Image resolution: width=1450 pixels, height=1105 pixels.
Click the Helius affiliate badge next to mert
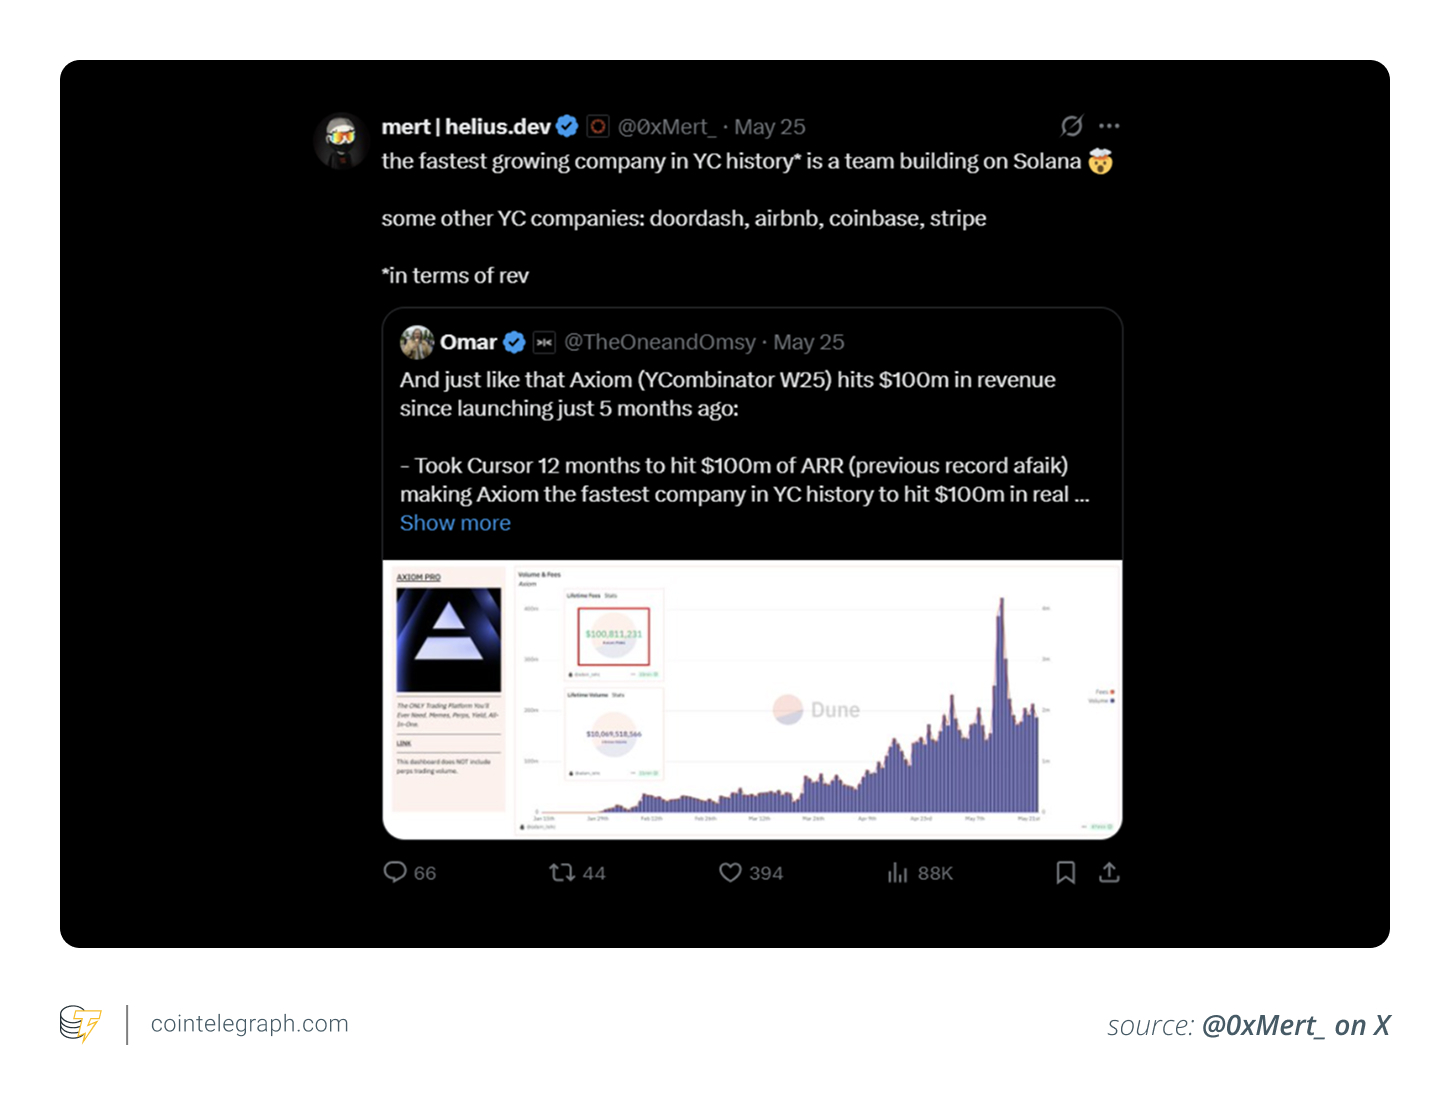pos(597,126)
